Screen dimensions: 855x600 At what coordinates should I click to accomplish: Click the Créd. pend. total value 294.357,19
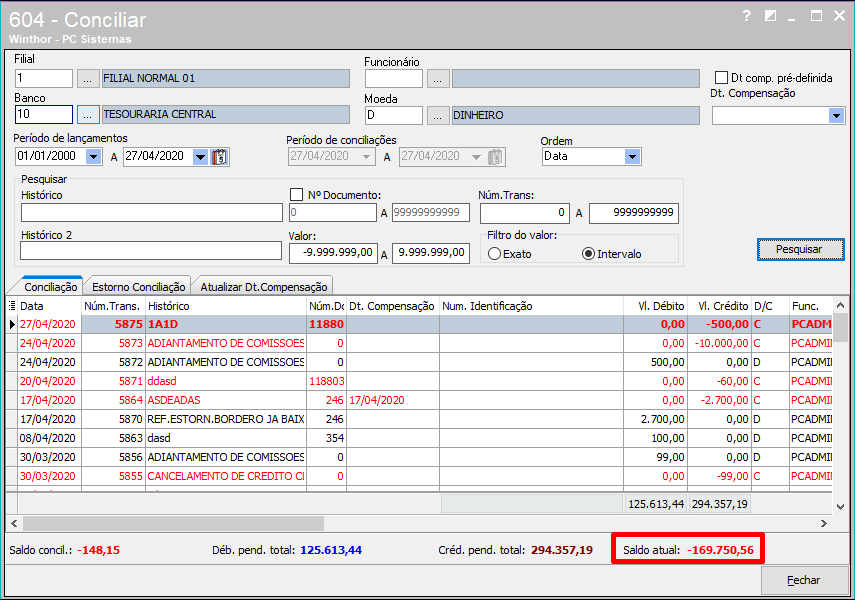pos(562,550)
